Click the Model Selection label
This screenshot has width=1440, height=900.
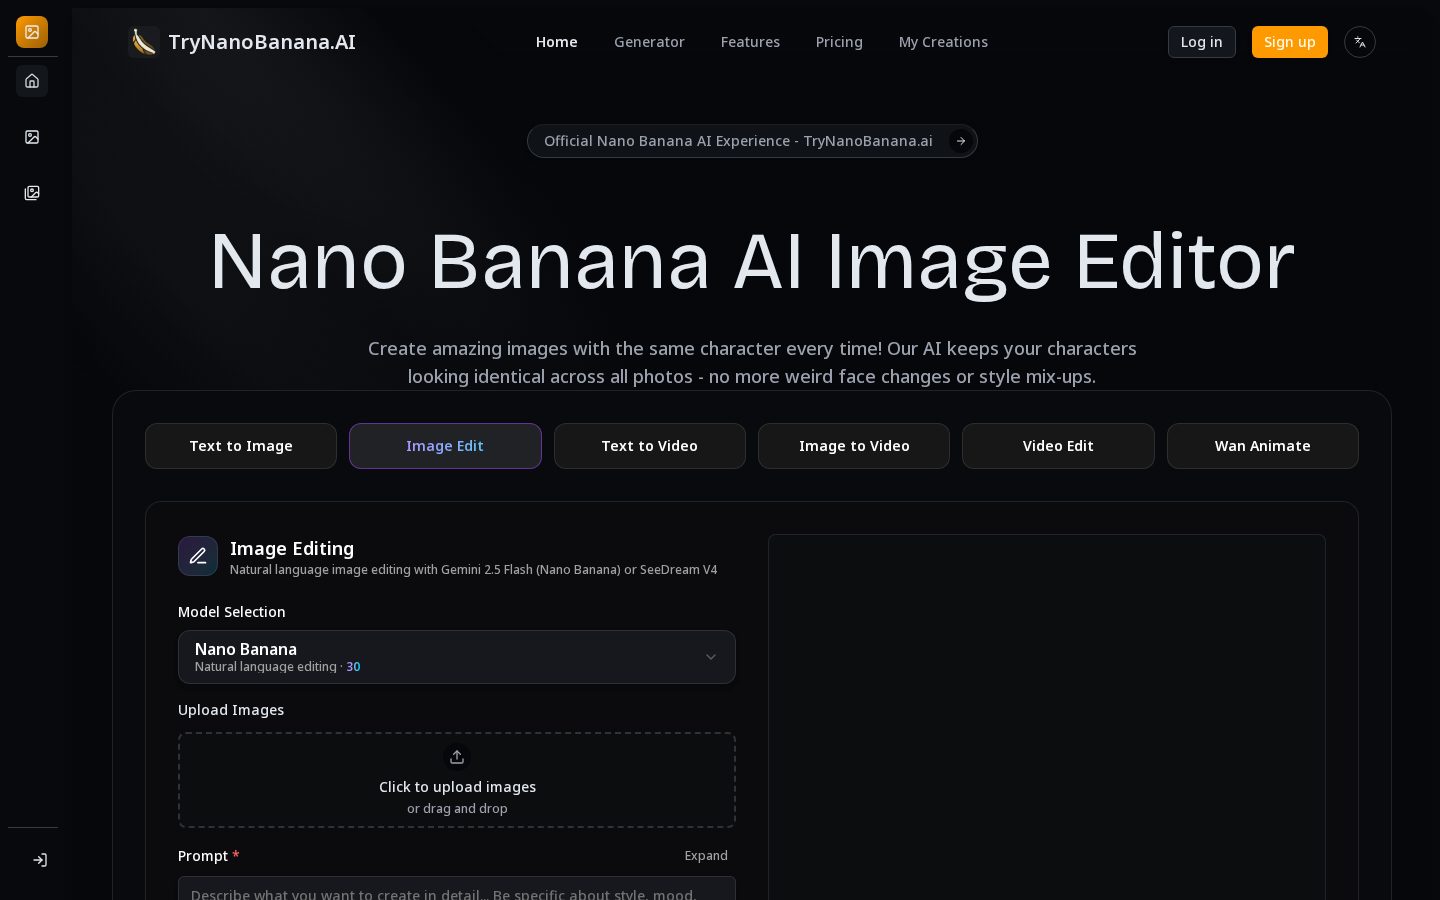tap(232, 612)
